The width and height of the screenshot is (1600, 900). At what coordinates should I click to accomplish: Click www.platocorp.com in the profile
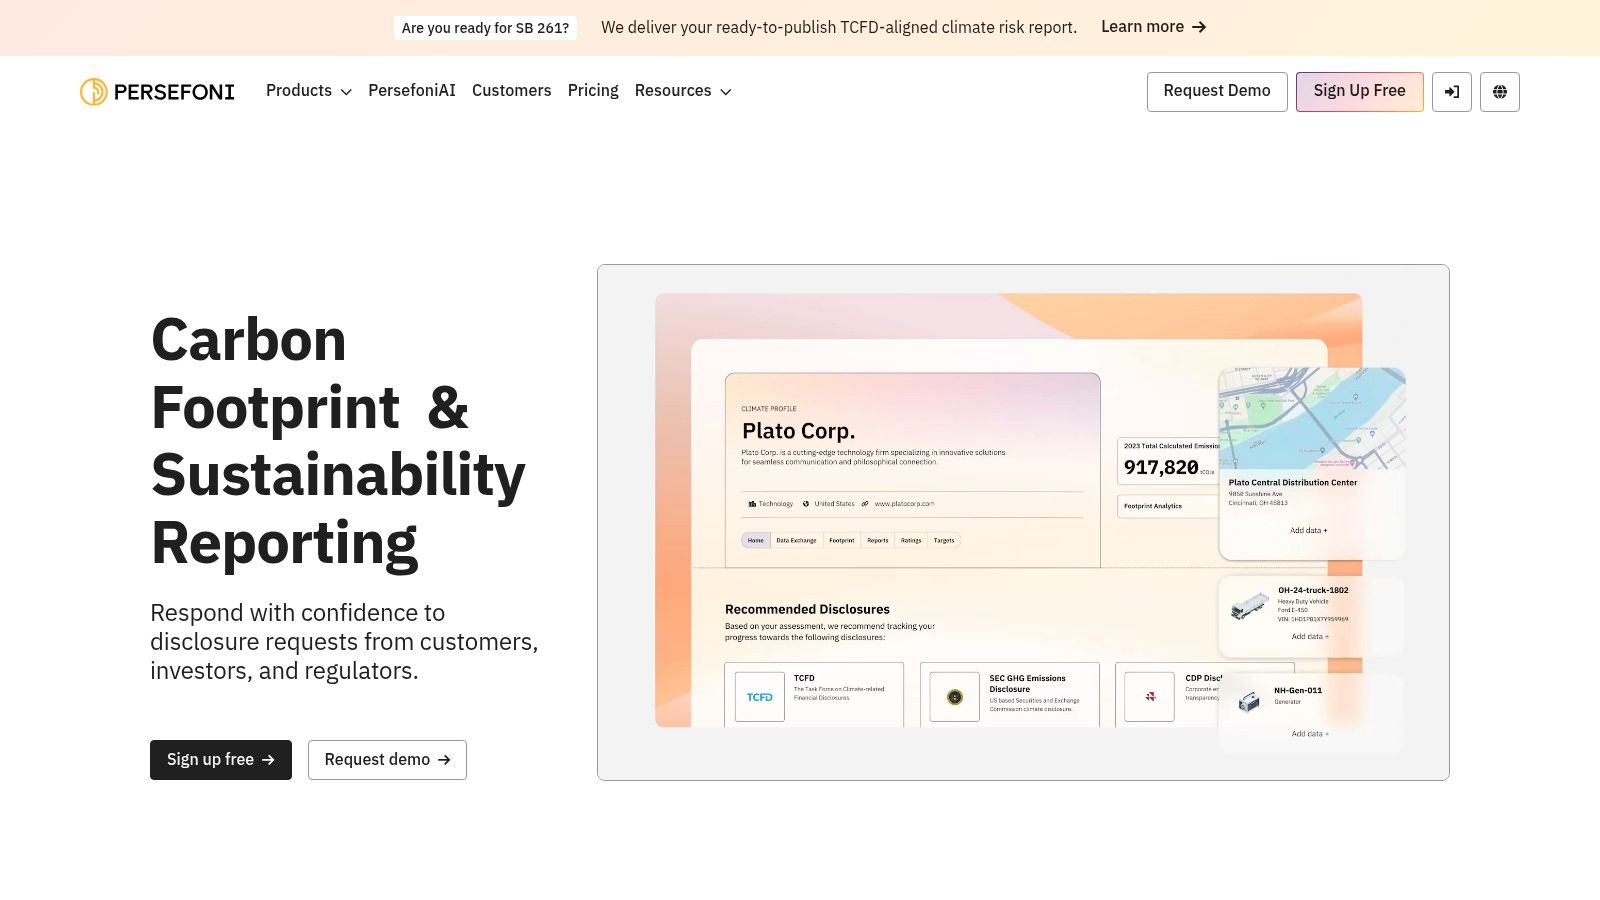[904, 504]
